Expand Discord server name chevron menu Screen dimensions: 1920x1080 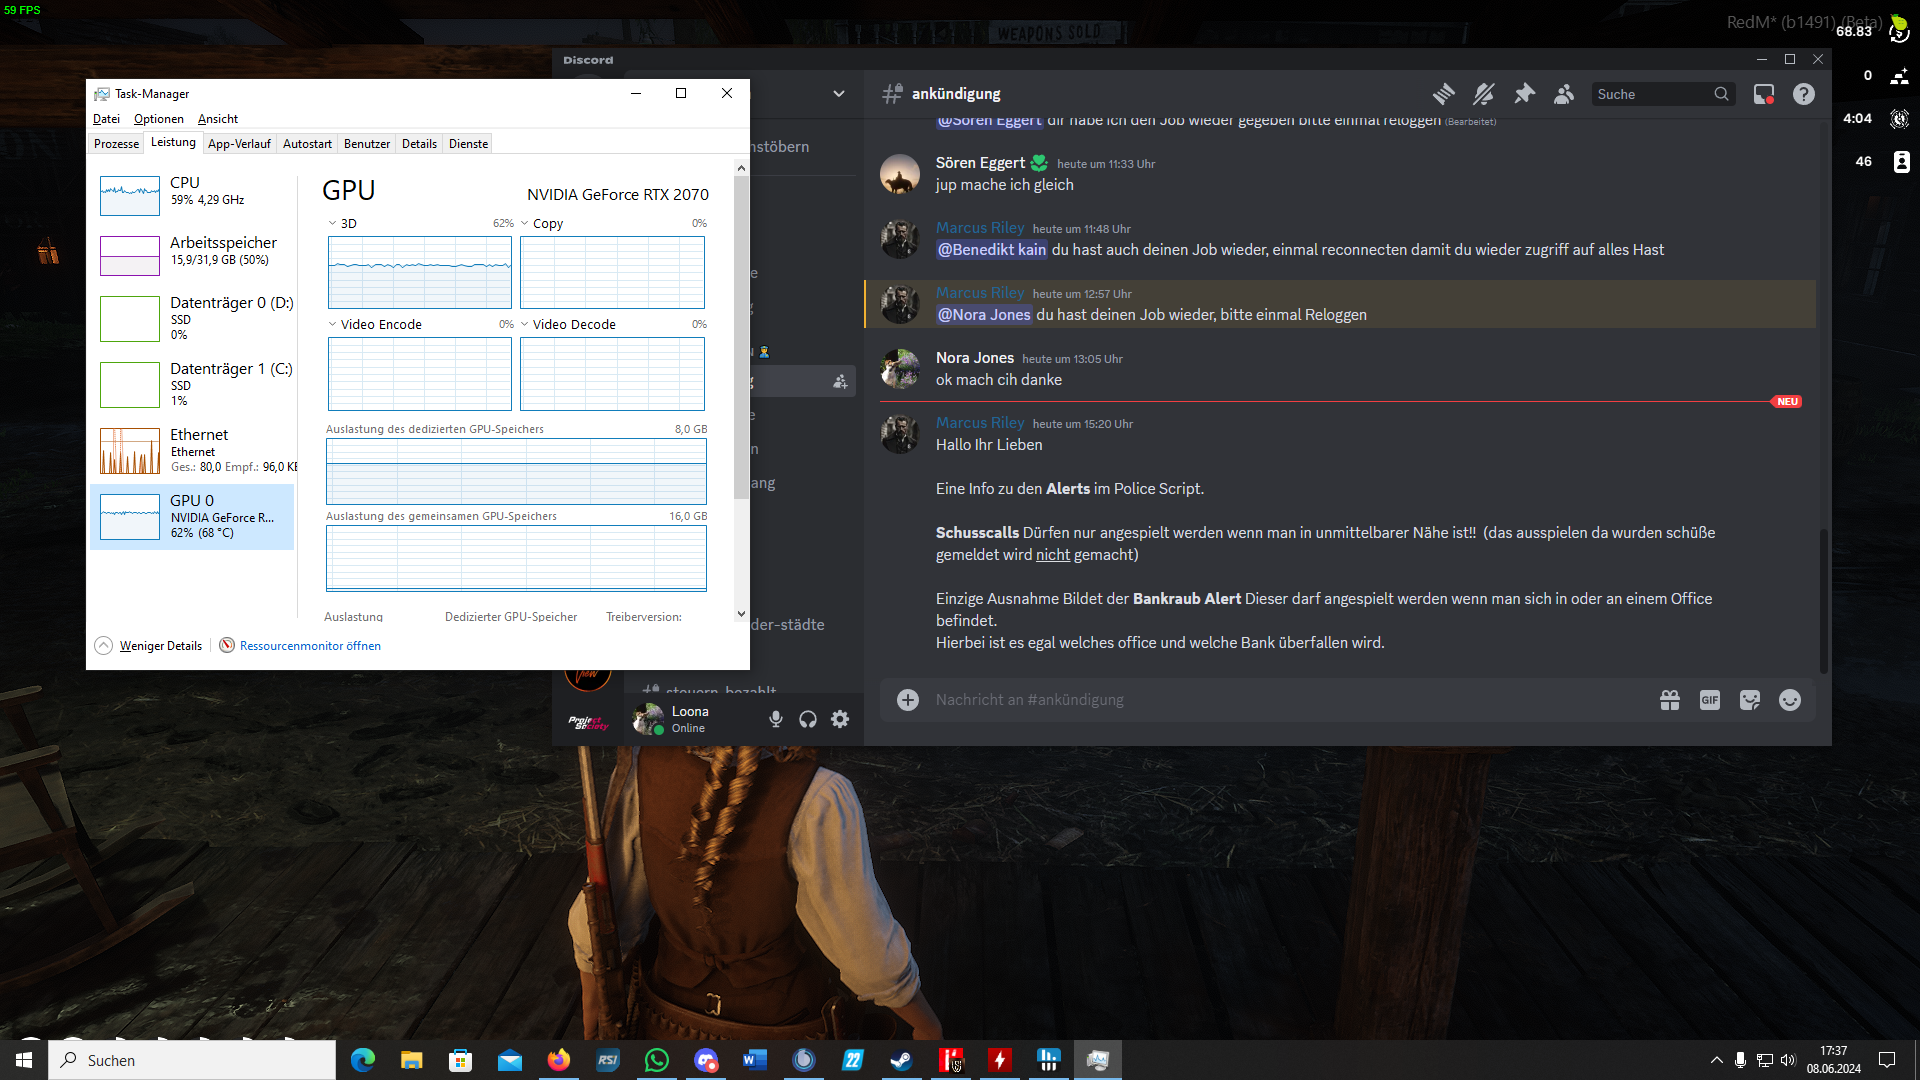(x=839, y=94)
